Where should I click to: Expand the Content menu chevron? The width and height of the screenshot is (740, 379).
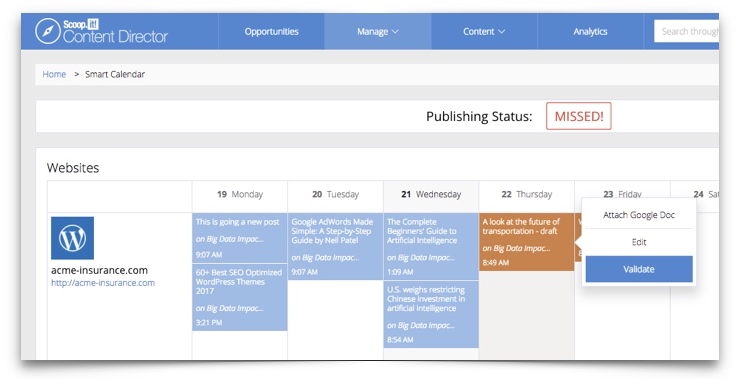point(502,32)
